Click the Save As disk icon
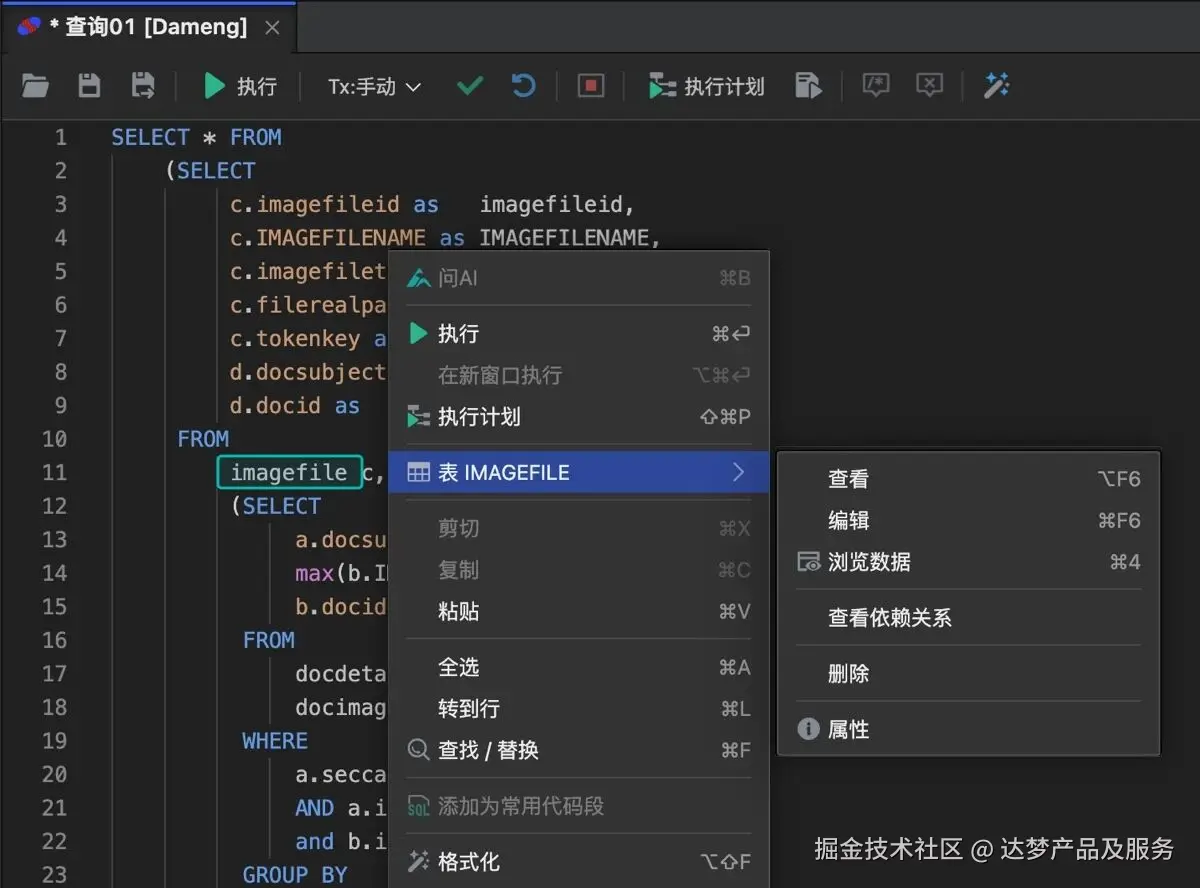Image resolution: width=1200 pixels, height=888 pixels. (143, 86)
